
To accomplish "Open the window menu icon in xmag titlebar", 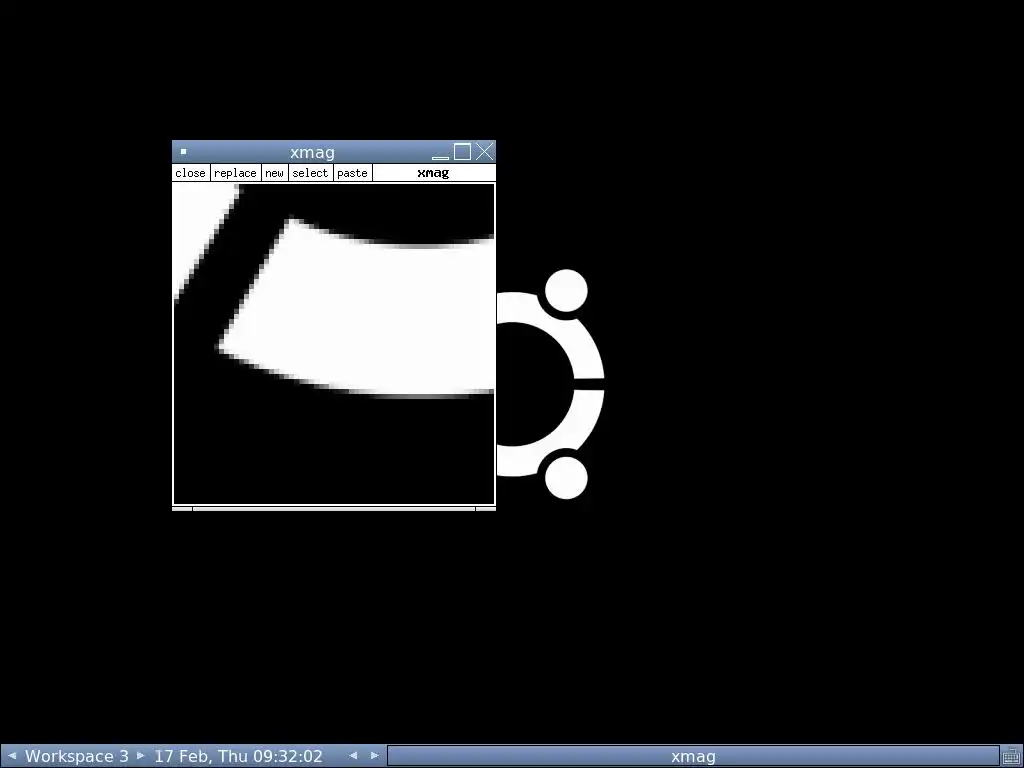I will [x=184, y=152].
